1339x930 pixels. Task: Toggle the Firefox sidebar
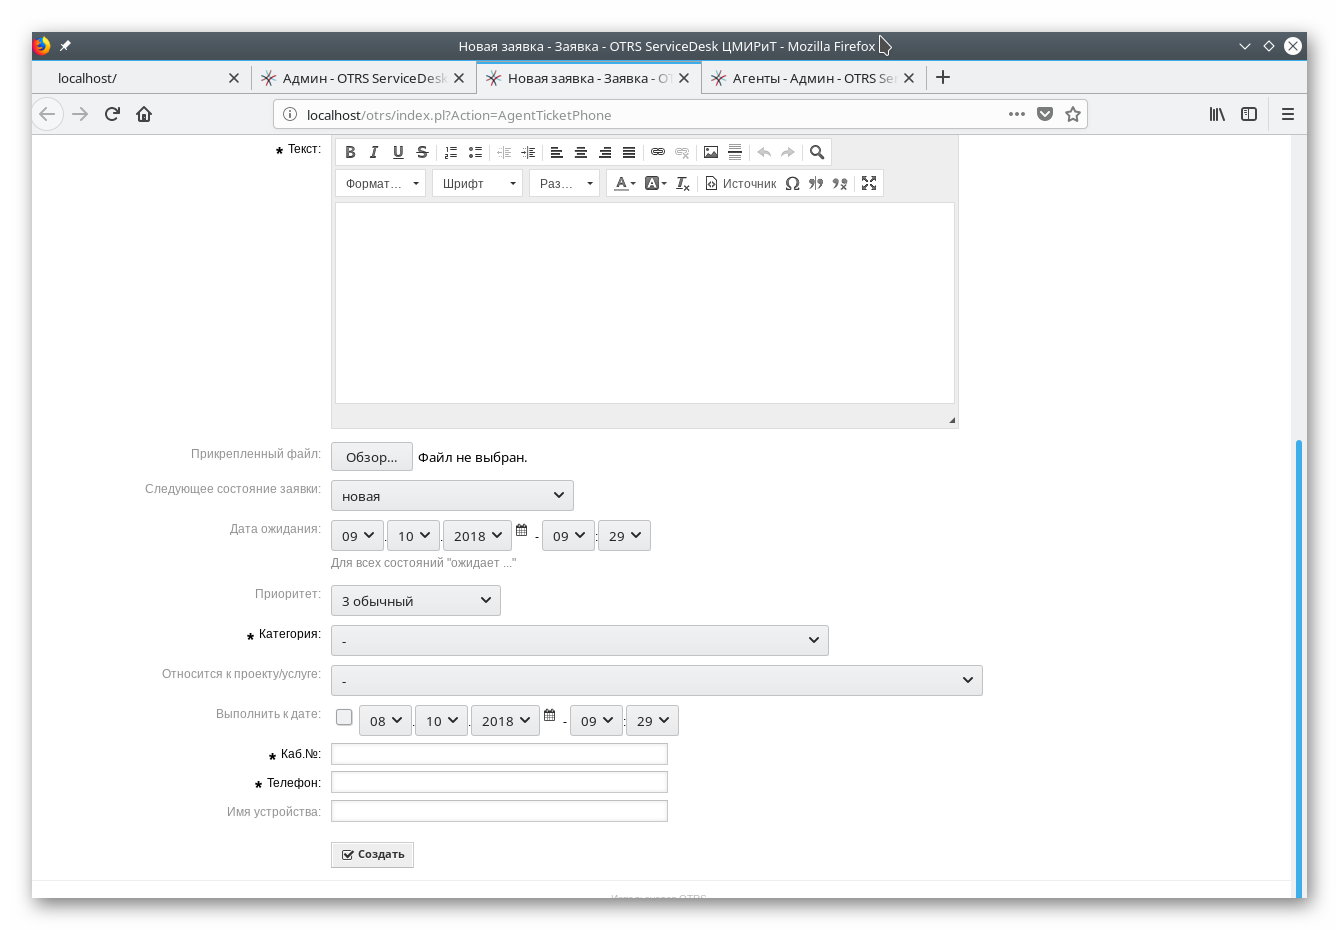(1249, 114)
